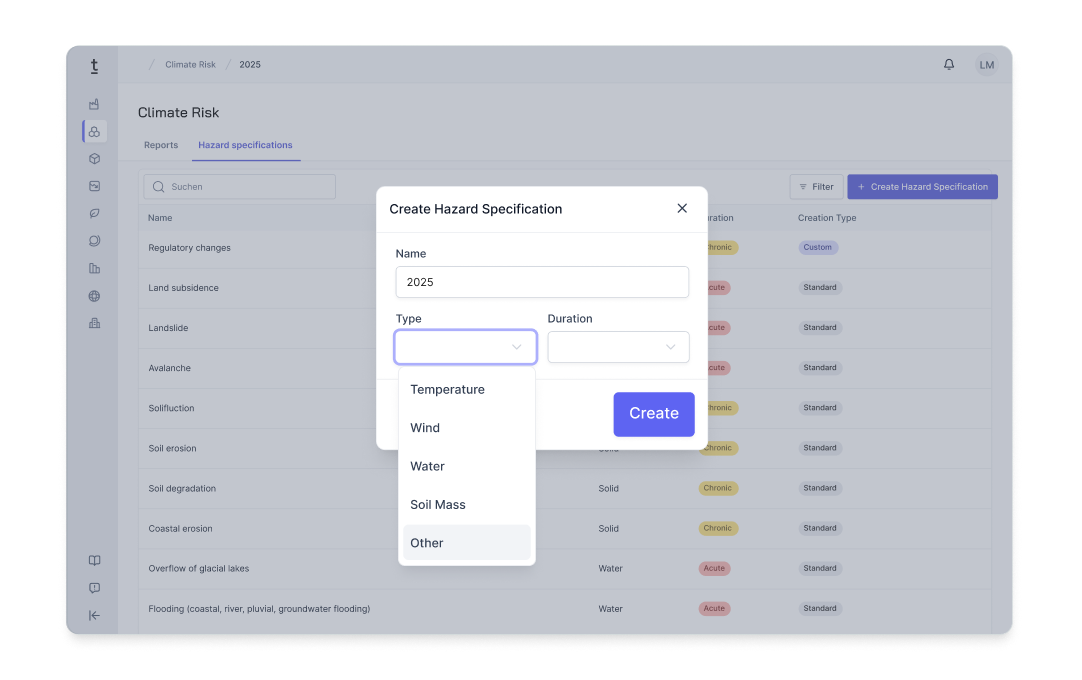Choose Other from the Type list
Viewport: 1082px width, 680px height.
(466, 543)
